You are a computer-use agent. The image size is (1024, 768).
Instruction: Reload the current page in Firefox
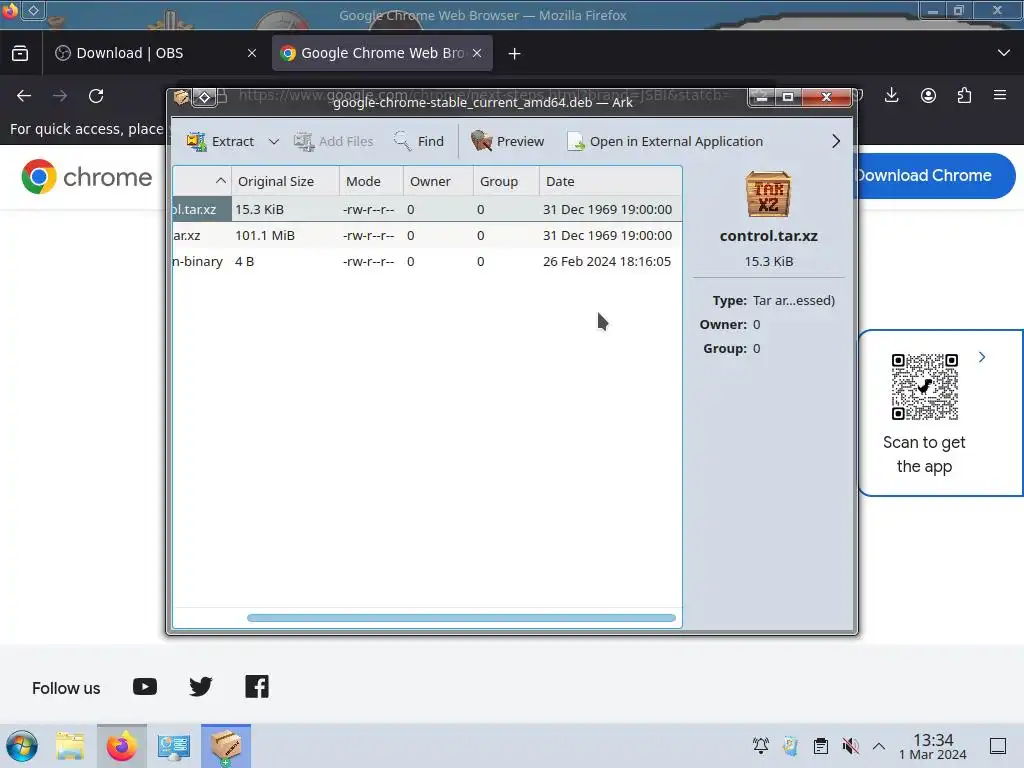coord(96,96)
